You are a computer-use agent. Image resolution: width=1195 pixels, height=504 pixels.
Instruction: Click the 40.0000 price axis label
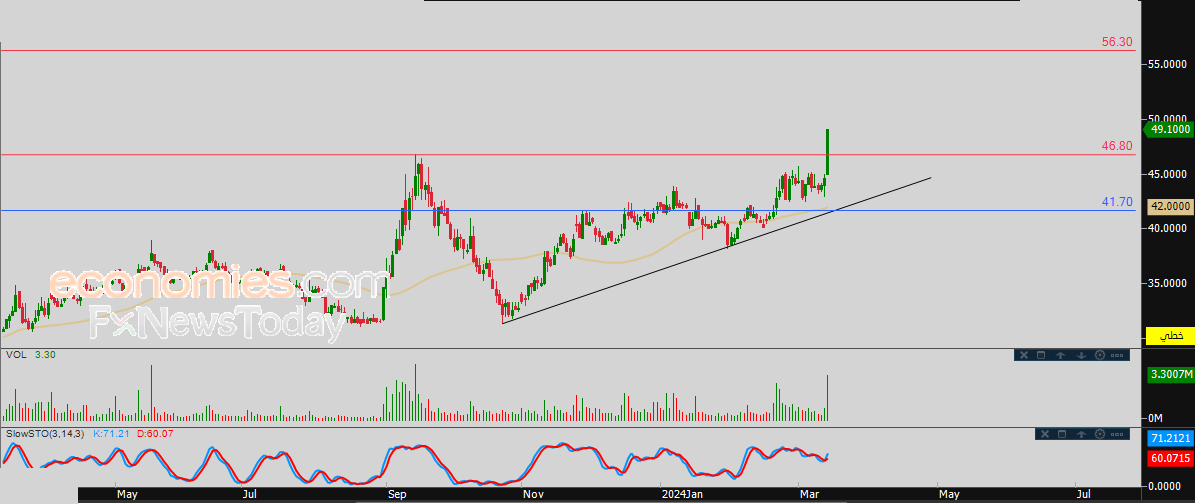pos(1170,228)
